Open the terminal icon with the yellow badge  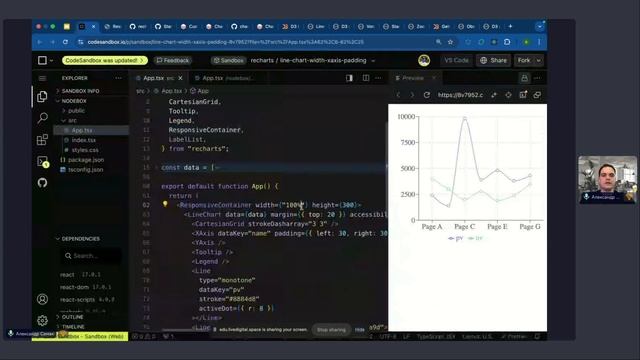[x=43, y=162]
